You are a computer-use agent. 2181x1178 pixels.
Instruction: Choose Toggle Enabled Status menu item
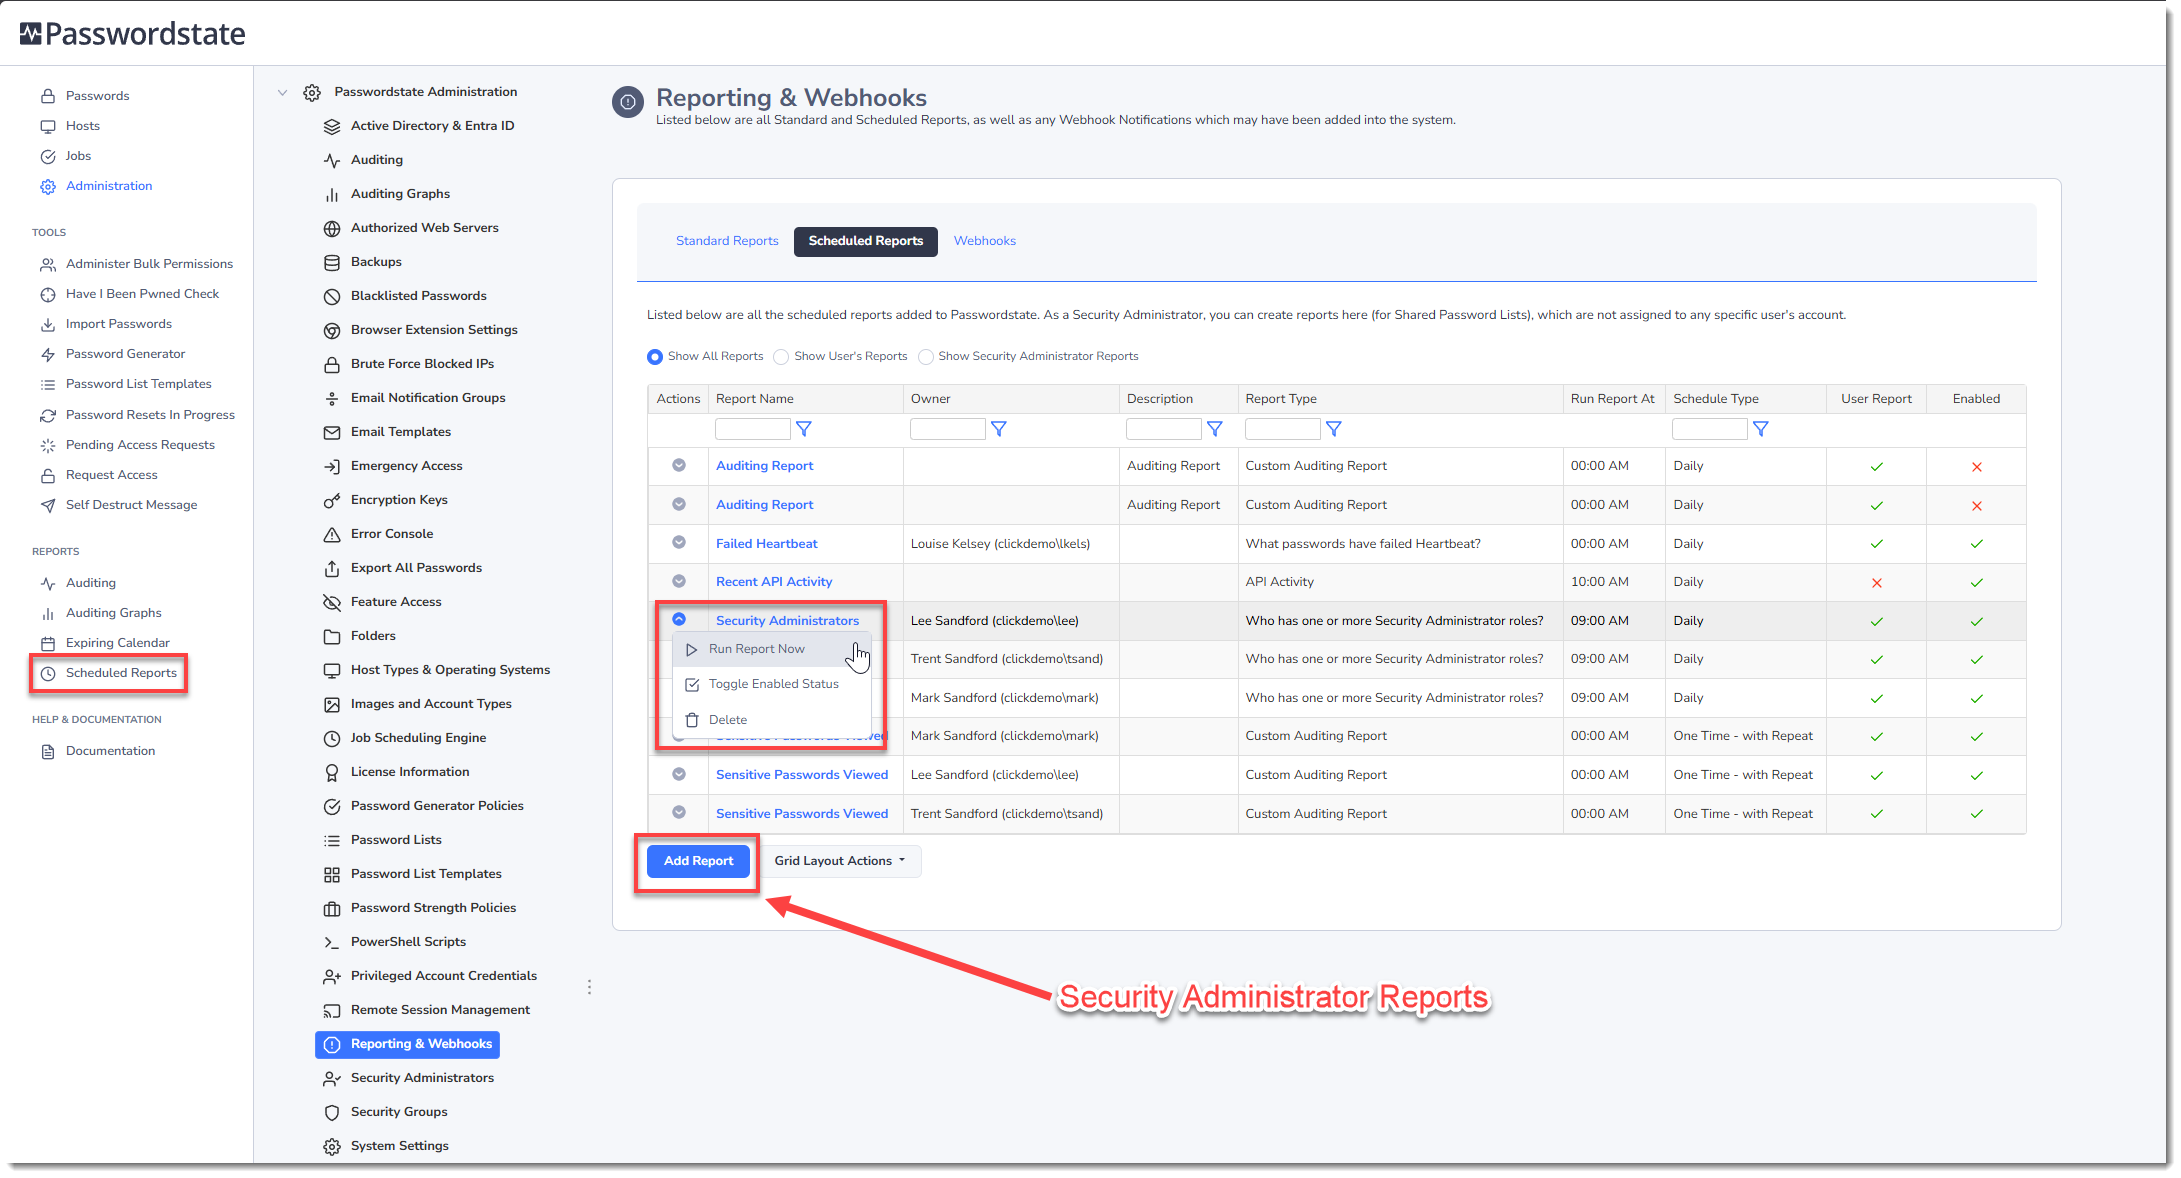[772, 684]
